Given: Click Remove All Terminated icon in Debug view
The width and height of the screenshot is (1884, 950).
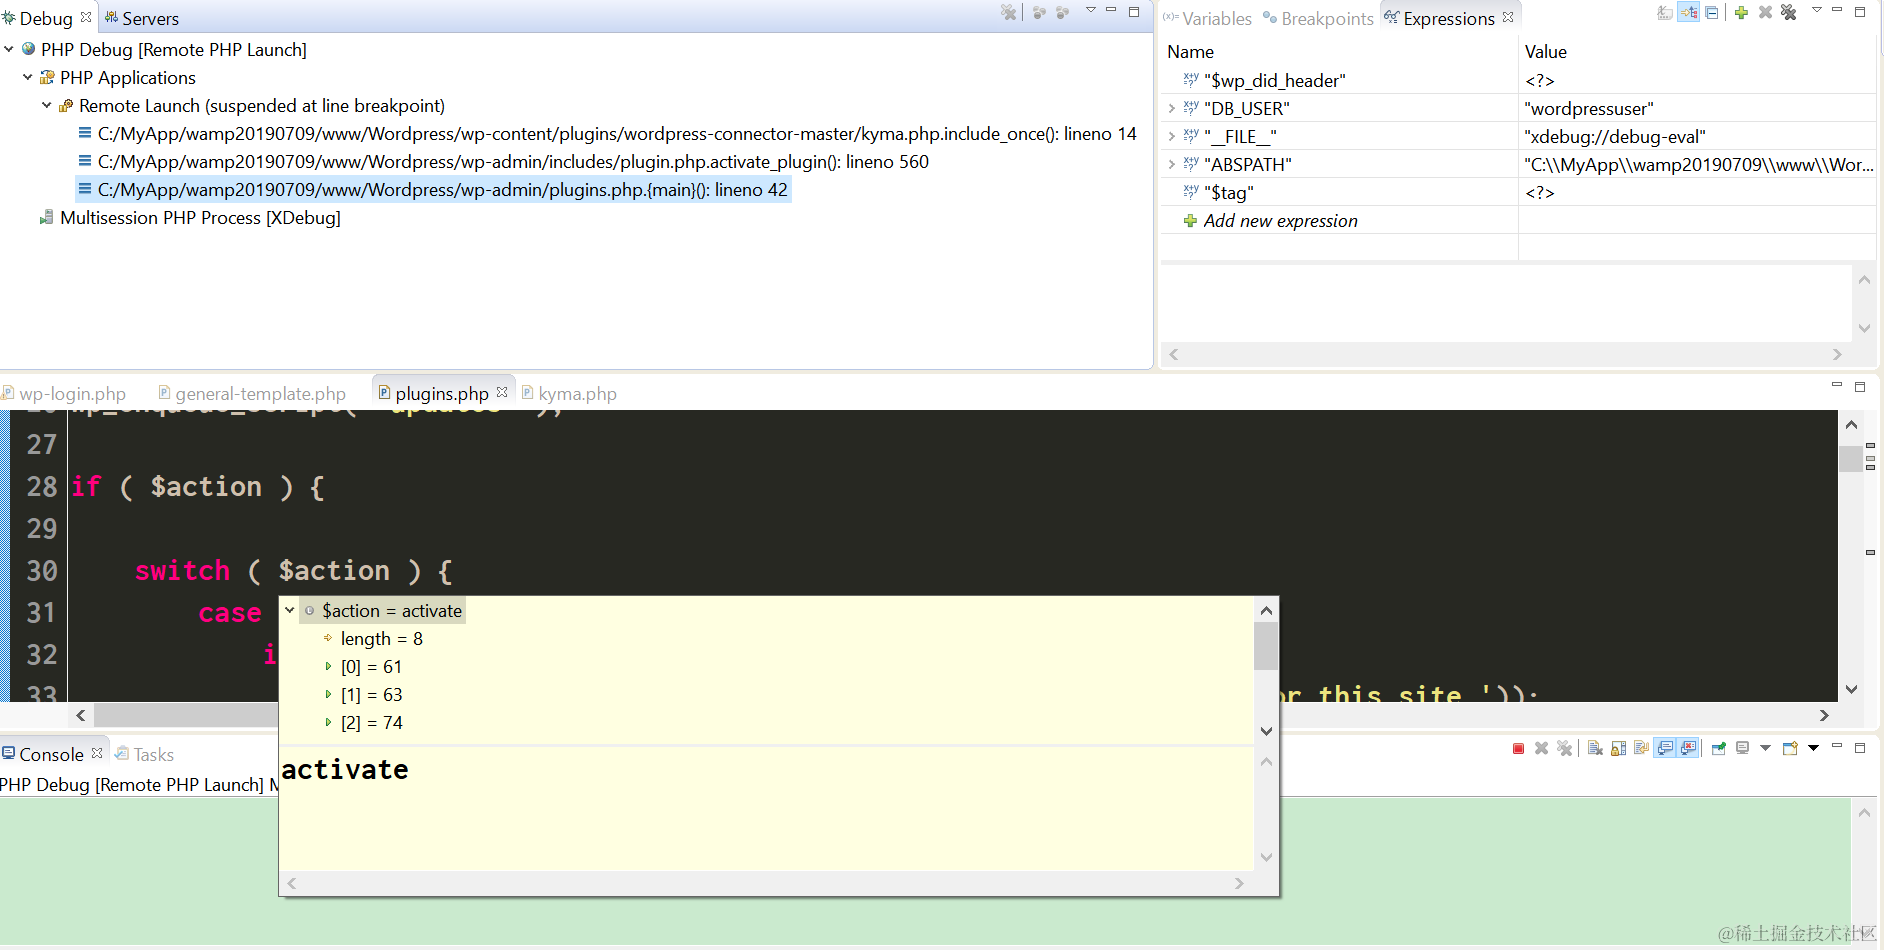Looking at the screenshot, I should 1009,12.
